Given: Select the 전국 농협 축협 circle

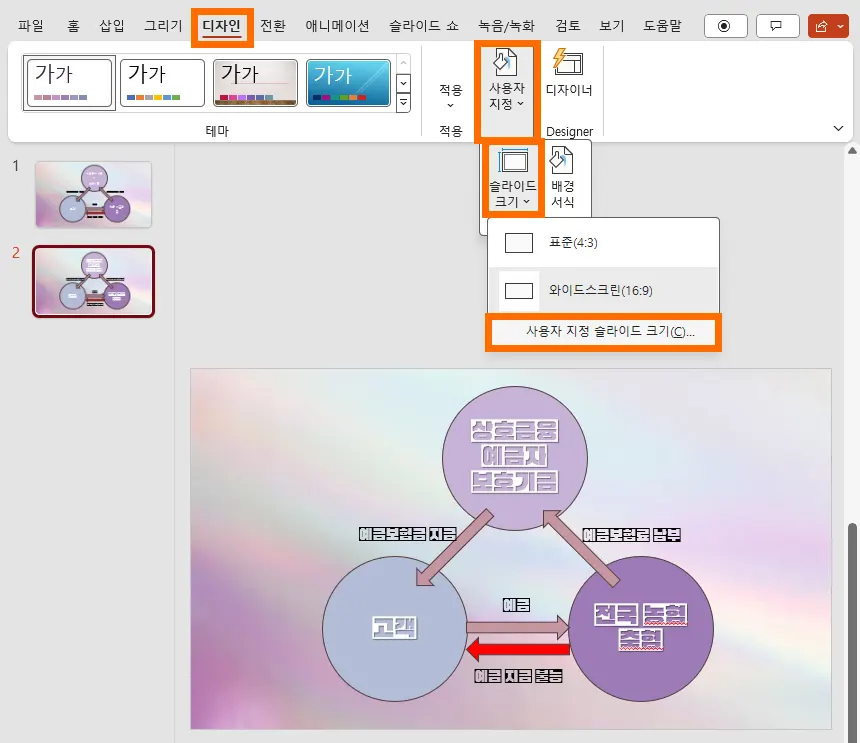Looking at the screenshot, I should coord(641,628).
